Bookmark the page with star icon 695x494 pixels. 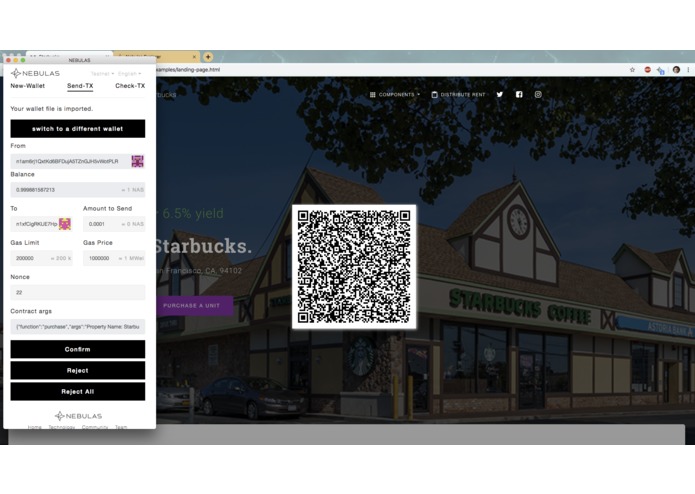coord(633,70)
